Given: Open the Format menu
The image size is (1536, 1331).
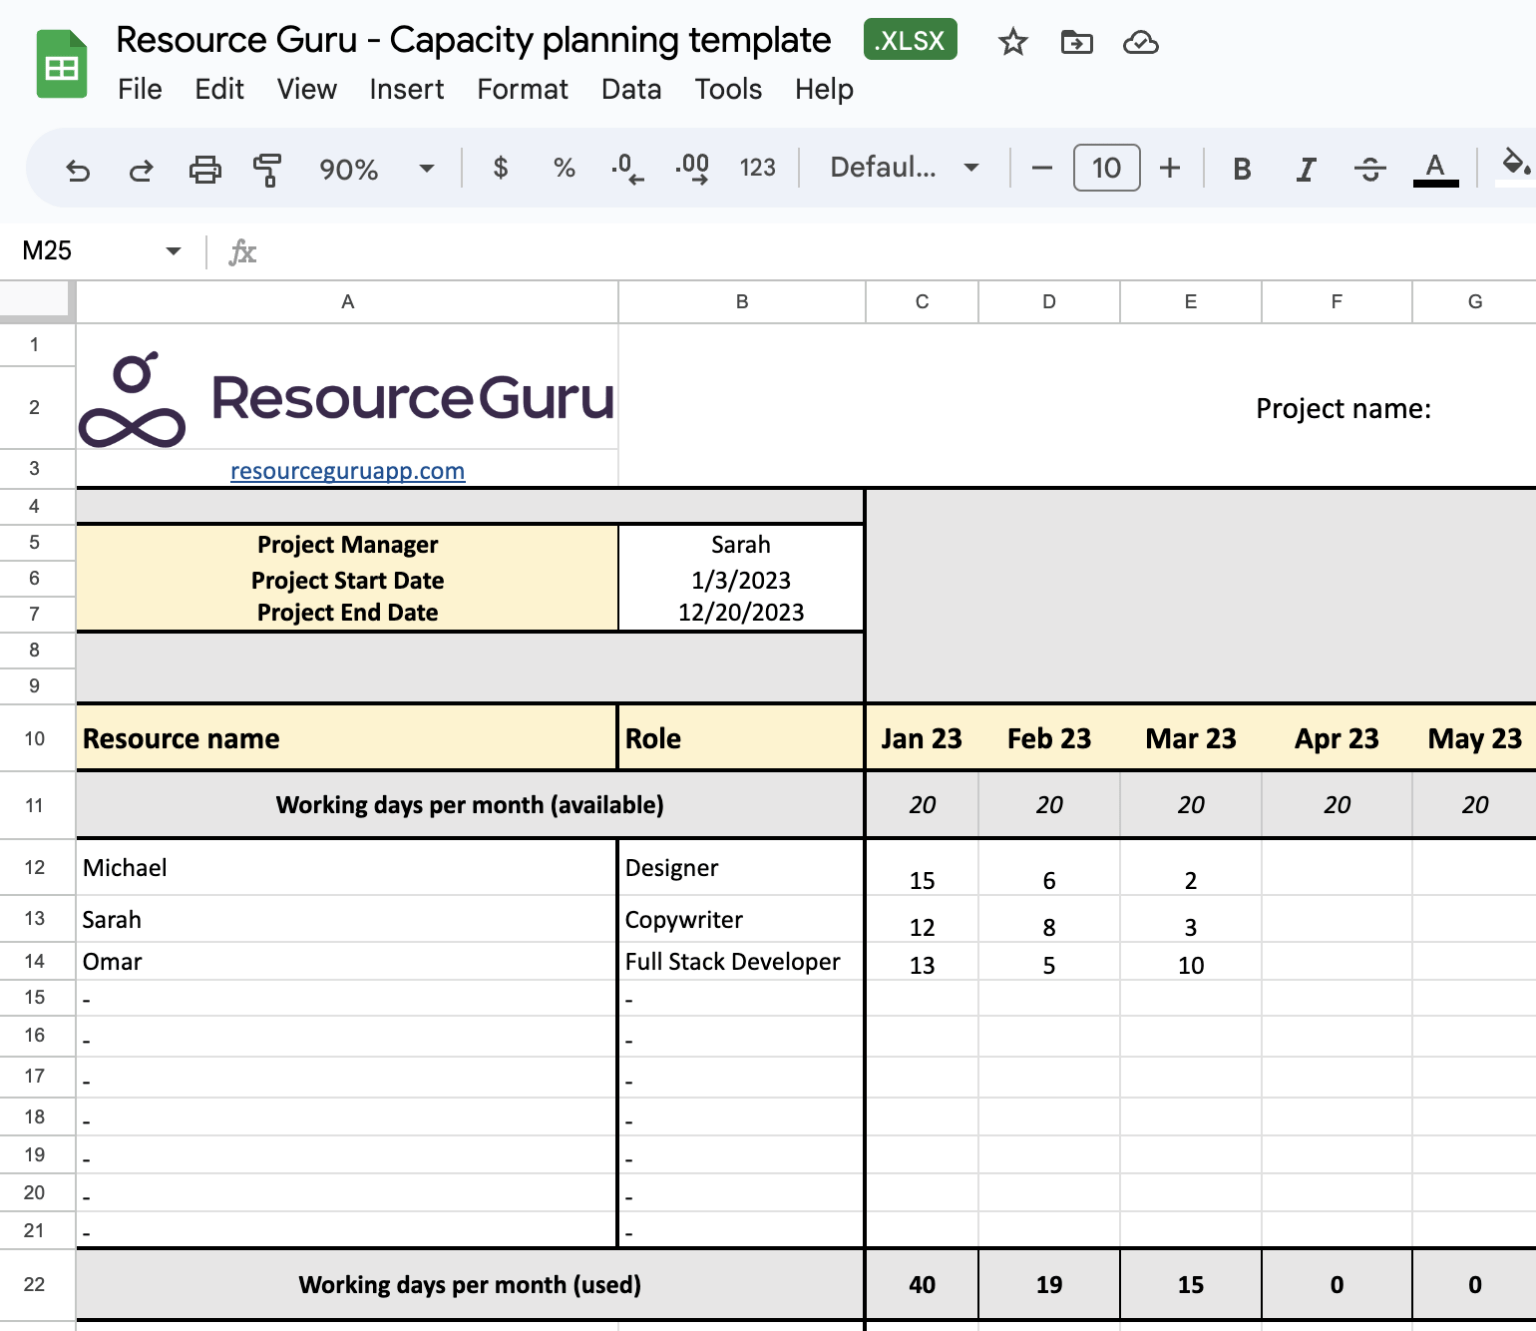Looking at the screenshot, I should tap(522, 90).
